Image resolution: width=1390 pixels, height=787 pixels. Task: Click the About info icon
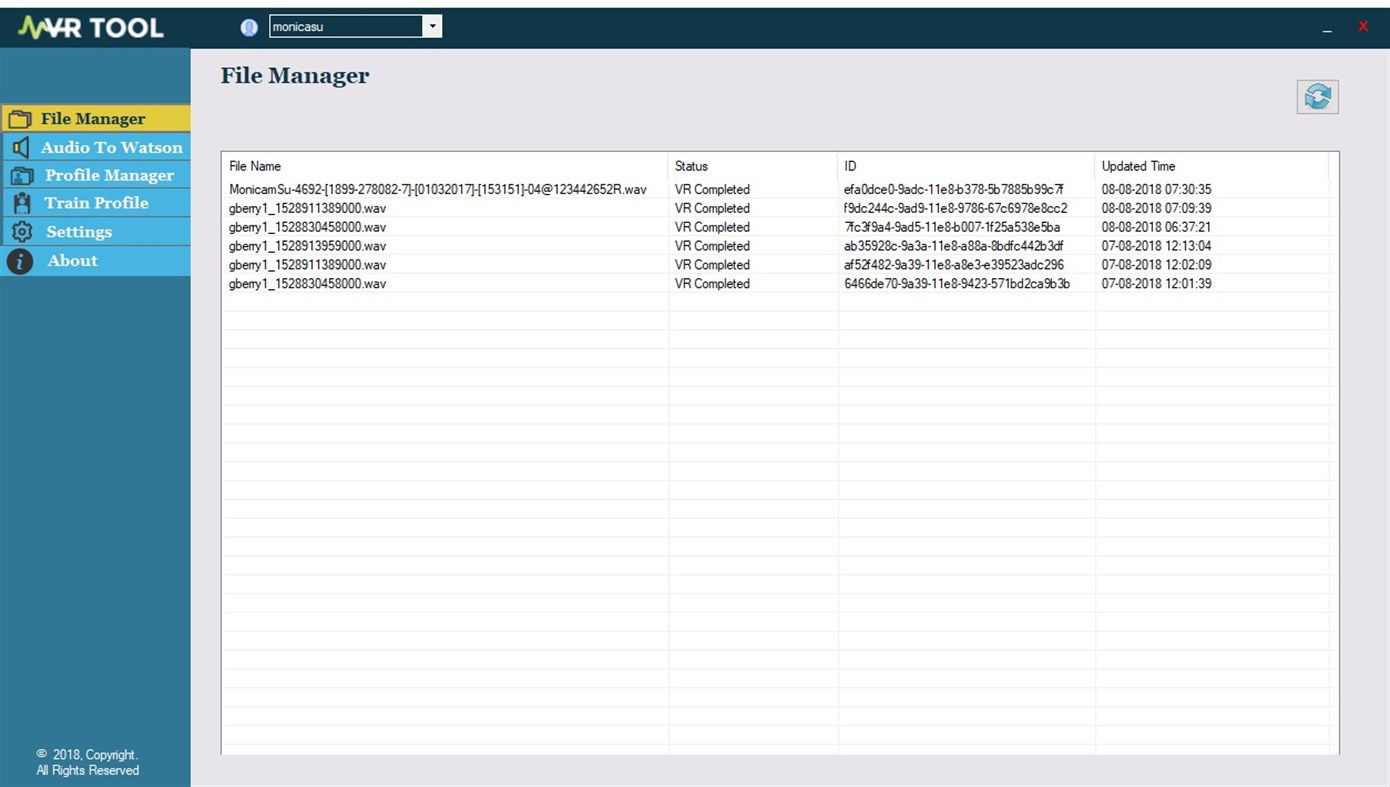point(20,260)
